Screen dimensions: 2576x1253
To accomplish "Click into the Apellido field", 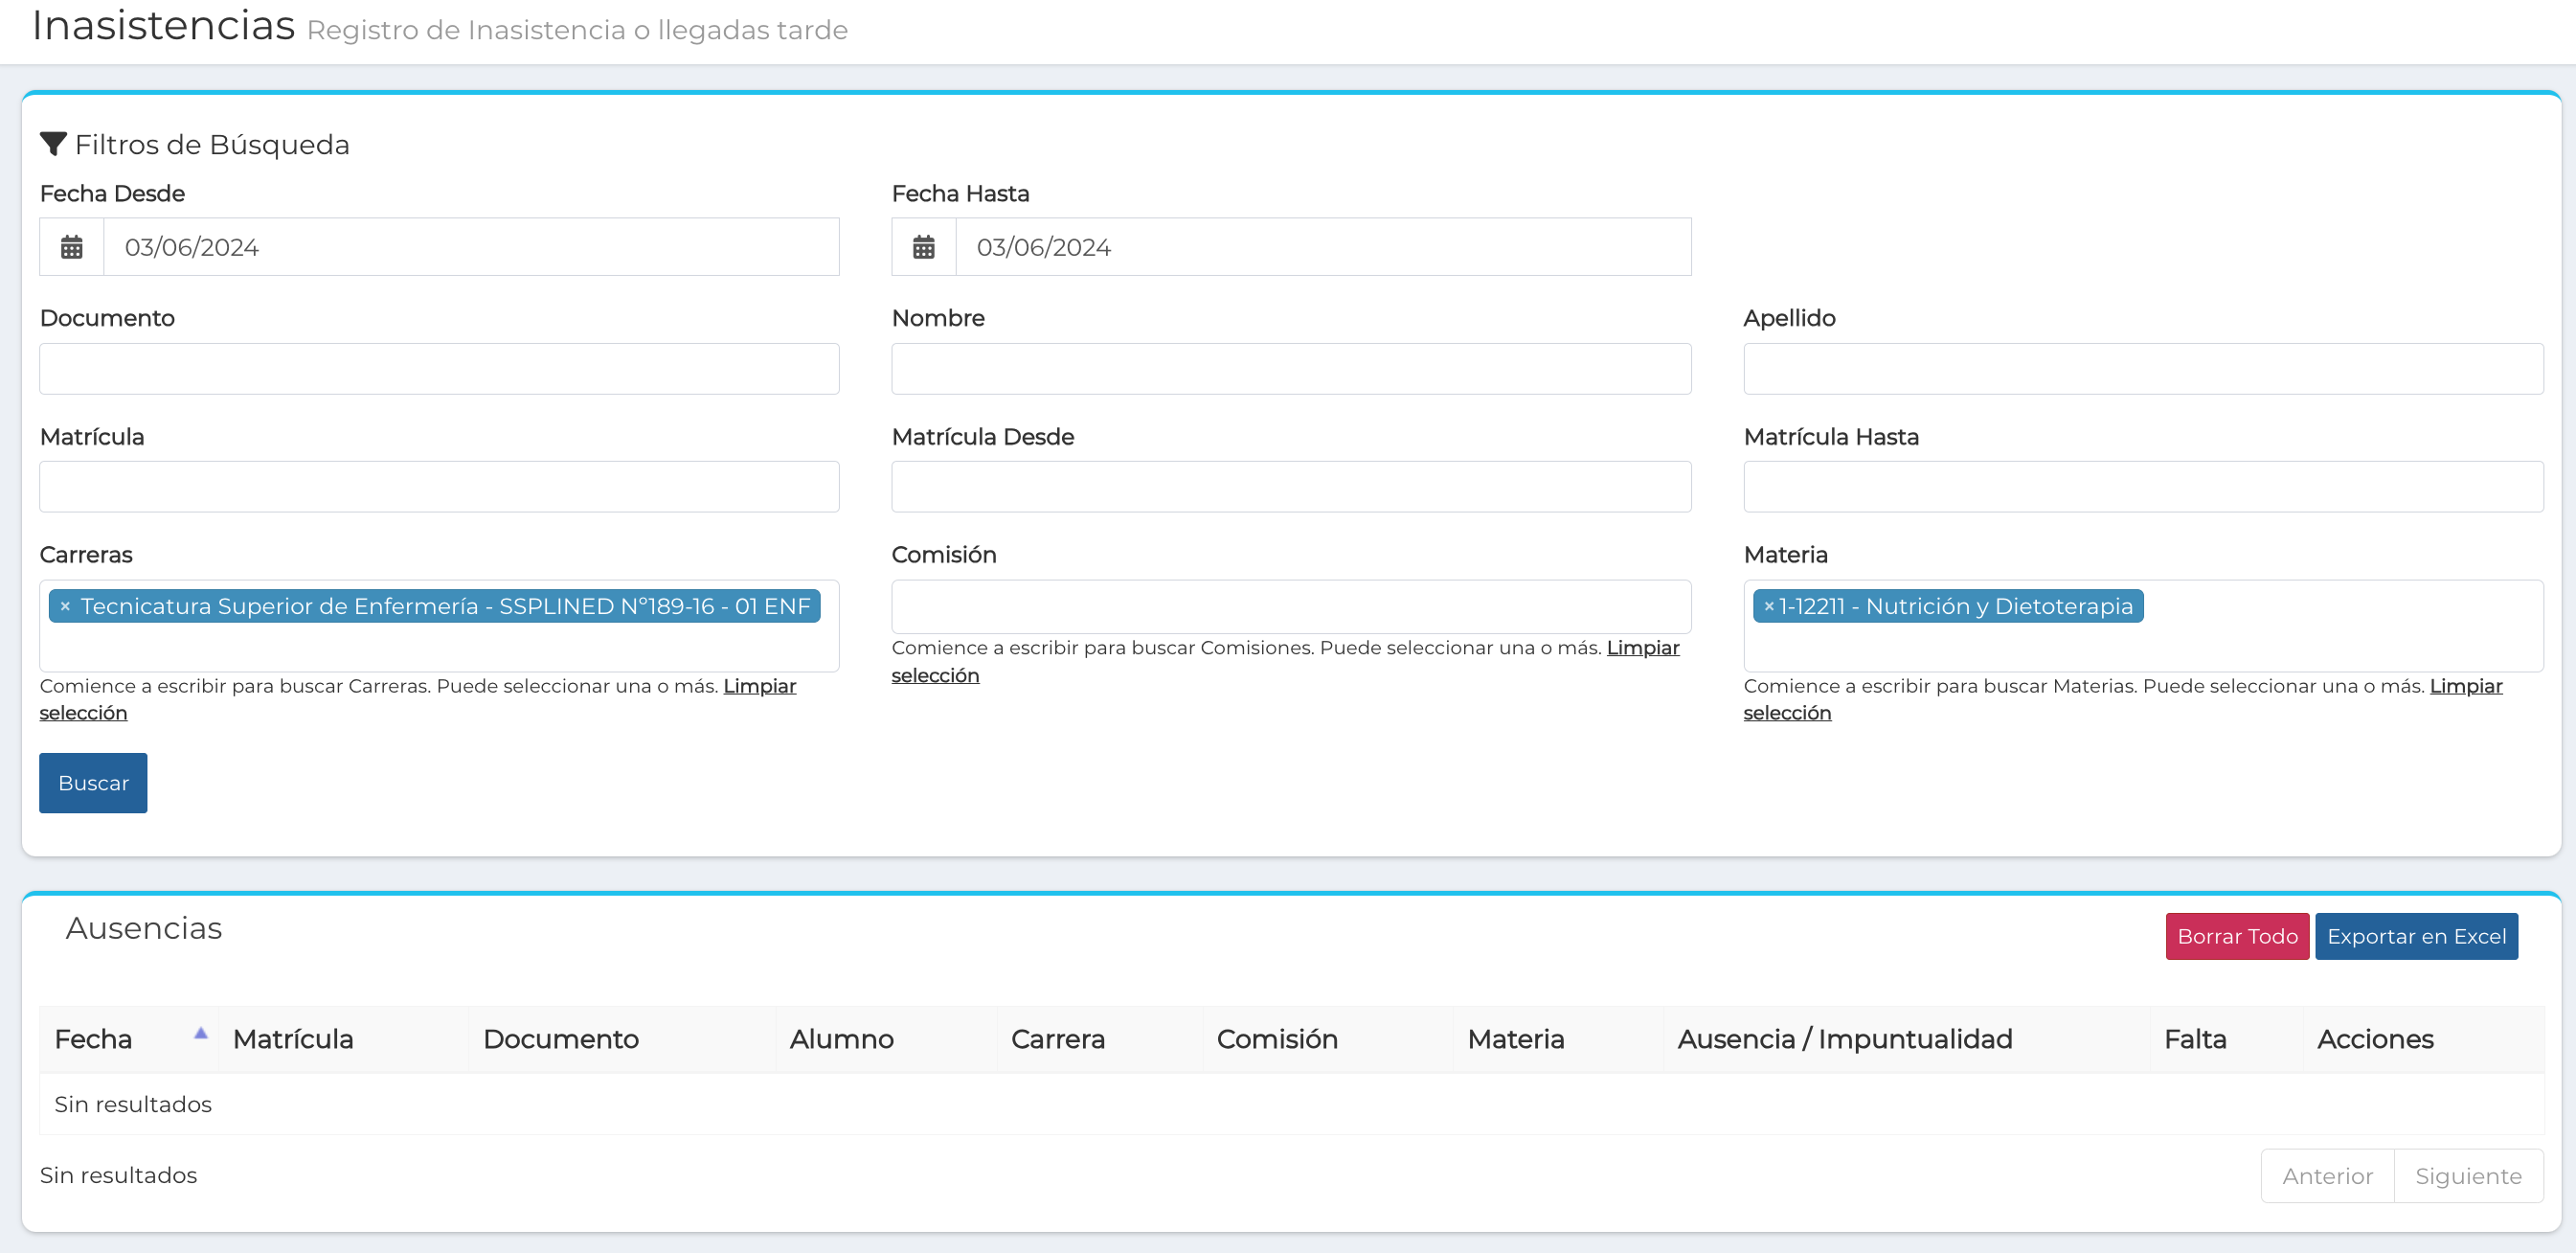I will pyautogui.click(x=2142, y=369).
